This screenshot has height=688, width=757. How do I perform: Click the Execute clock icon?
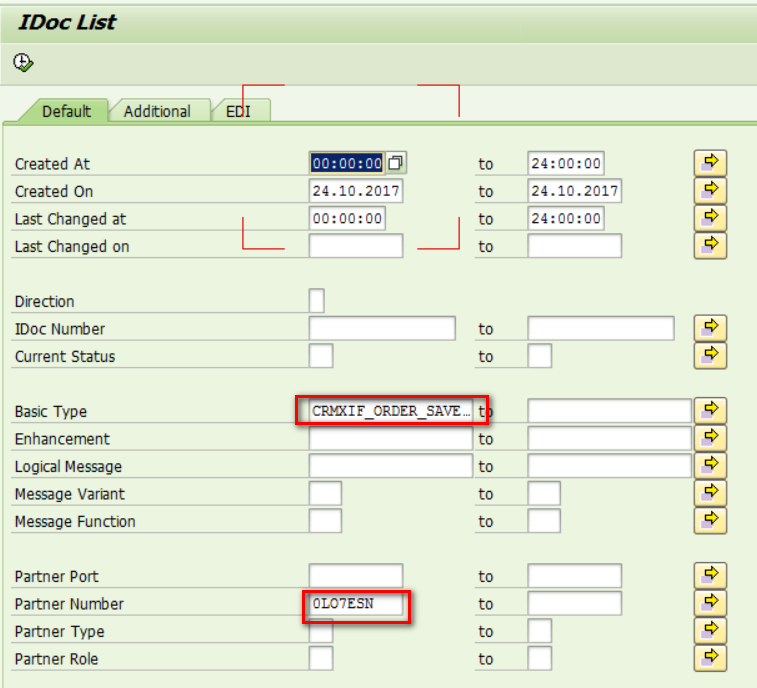click(23, 63)
